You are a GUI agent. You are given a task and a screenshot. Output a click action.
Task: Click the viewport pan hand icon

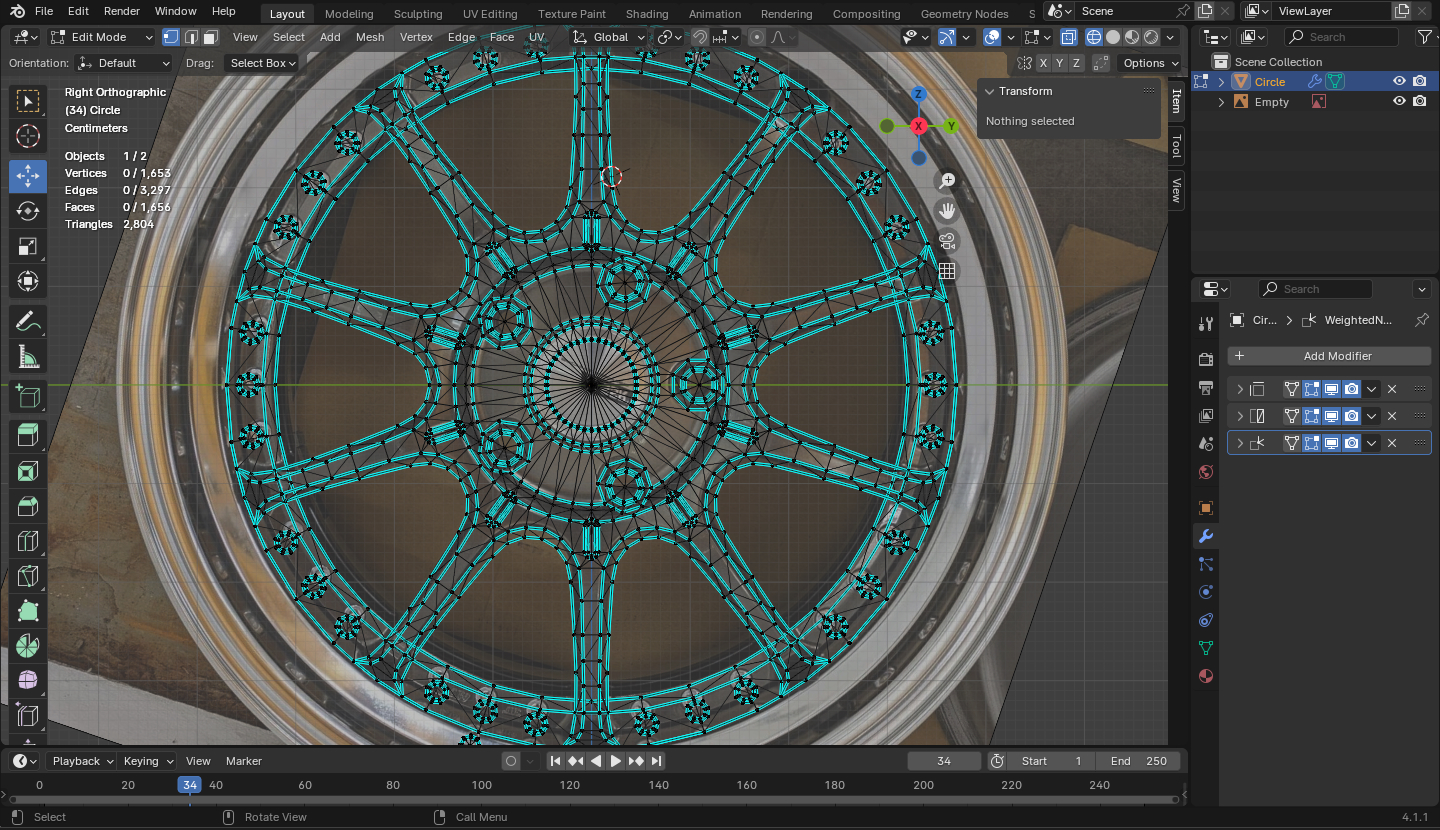[947, 211]
